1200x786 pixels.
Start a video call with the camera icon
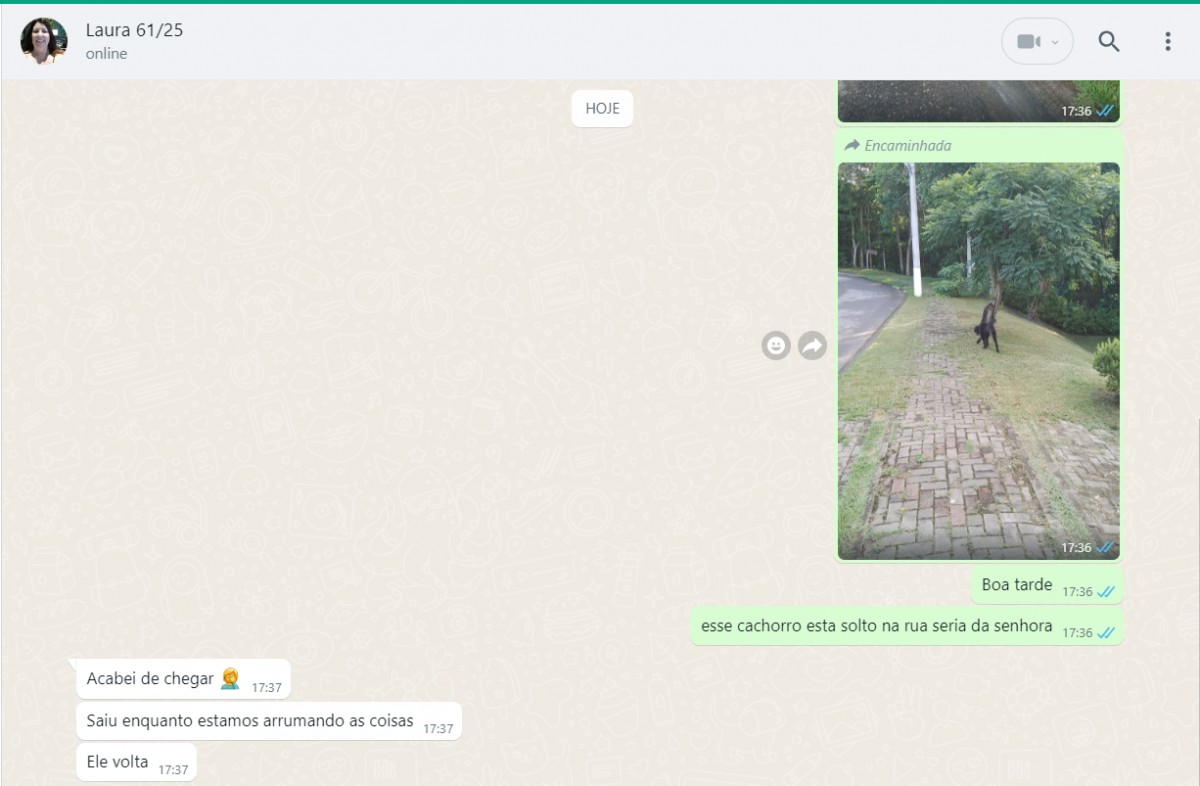1027,41
